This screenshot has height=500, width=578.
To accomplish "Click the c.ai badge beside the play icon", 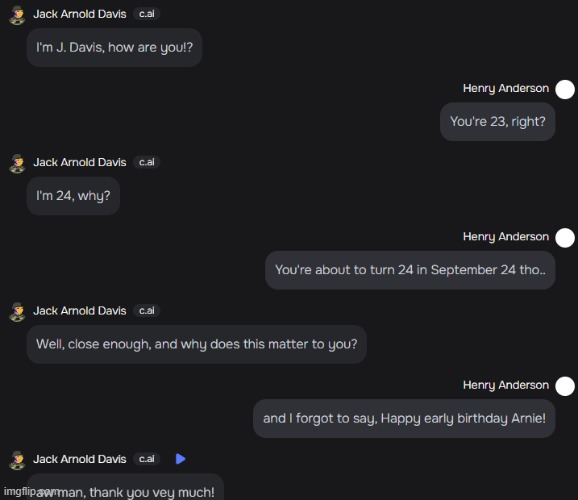I will [x=146, y=459].
